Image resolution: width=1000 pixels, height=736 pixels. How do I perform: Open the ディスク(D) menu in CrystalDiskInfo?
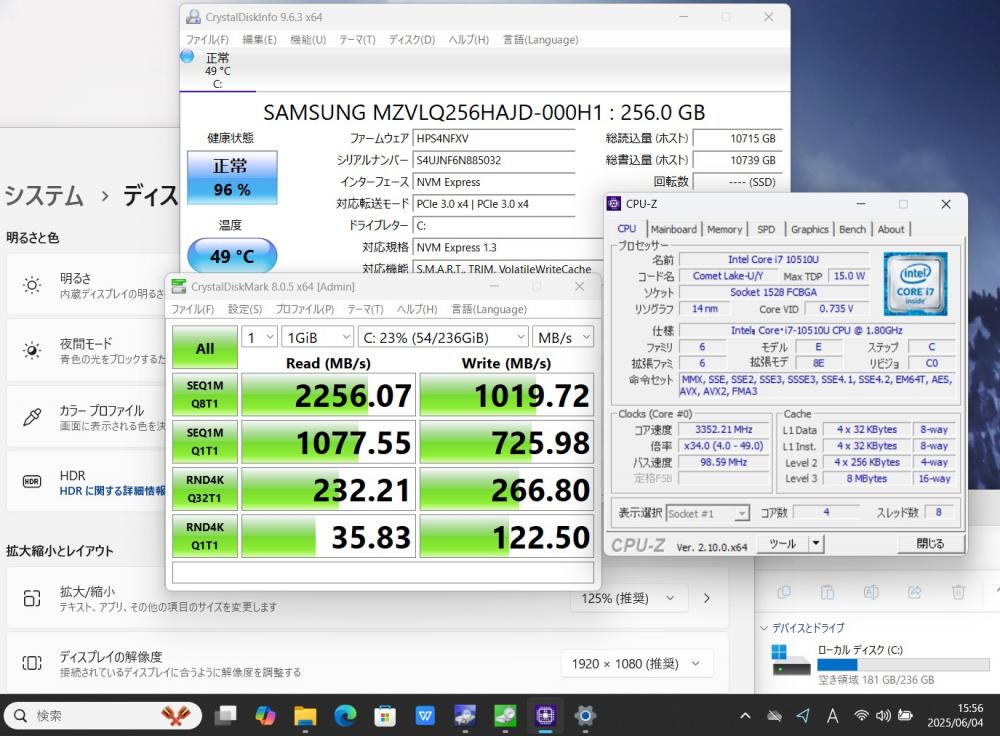point(412,40)
